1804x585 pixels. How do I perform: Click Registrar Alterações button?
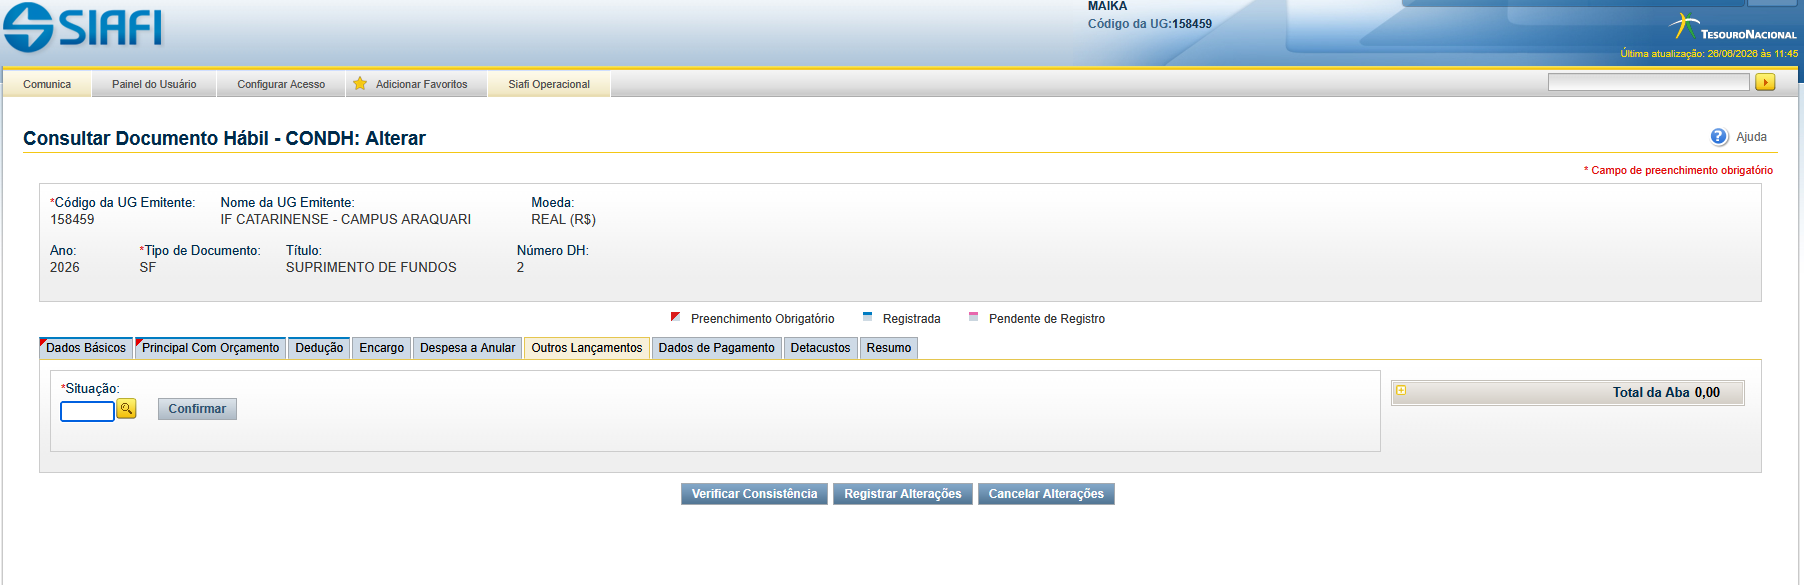902,494
